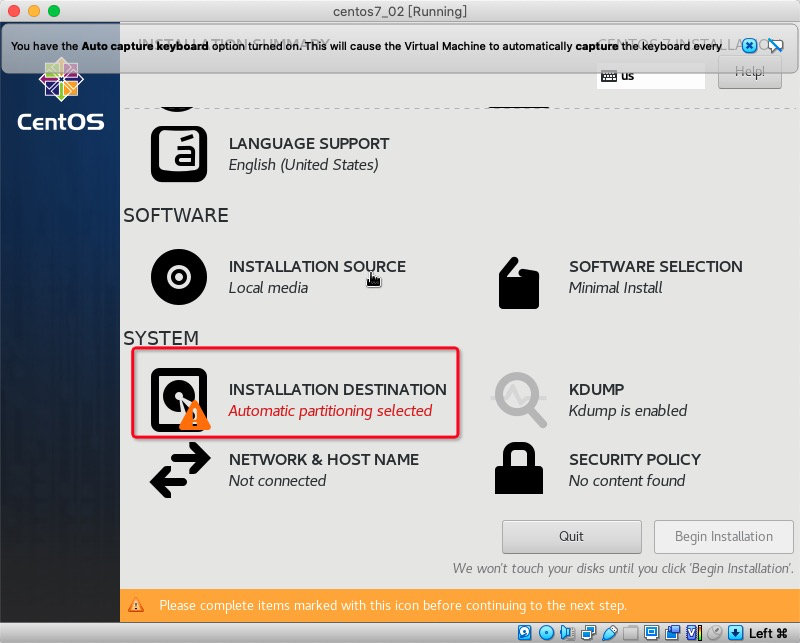This screenshot has height=643, width=800.
Task: Click CentOS logo in sidebar
Action: (x=61, y=95)
